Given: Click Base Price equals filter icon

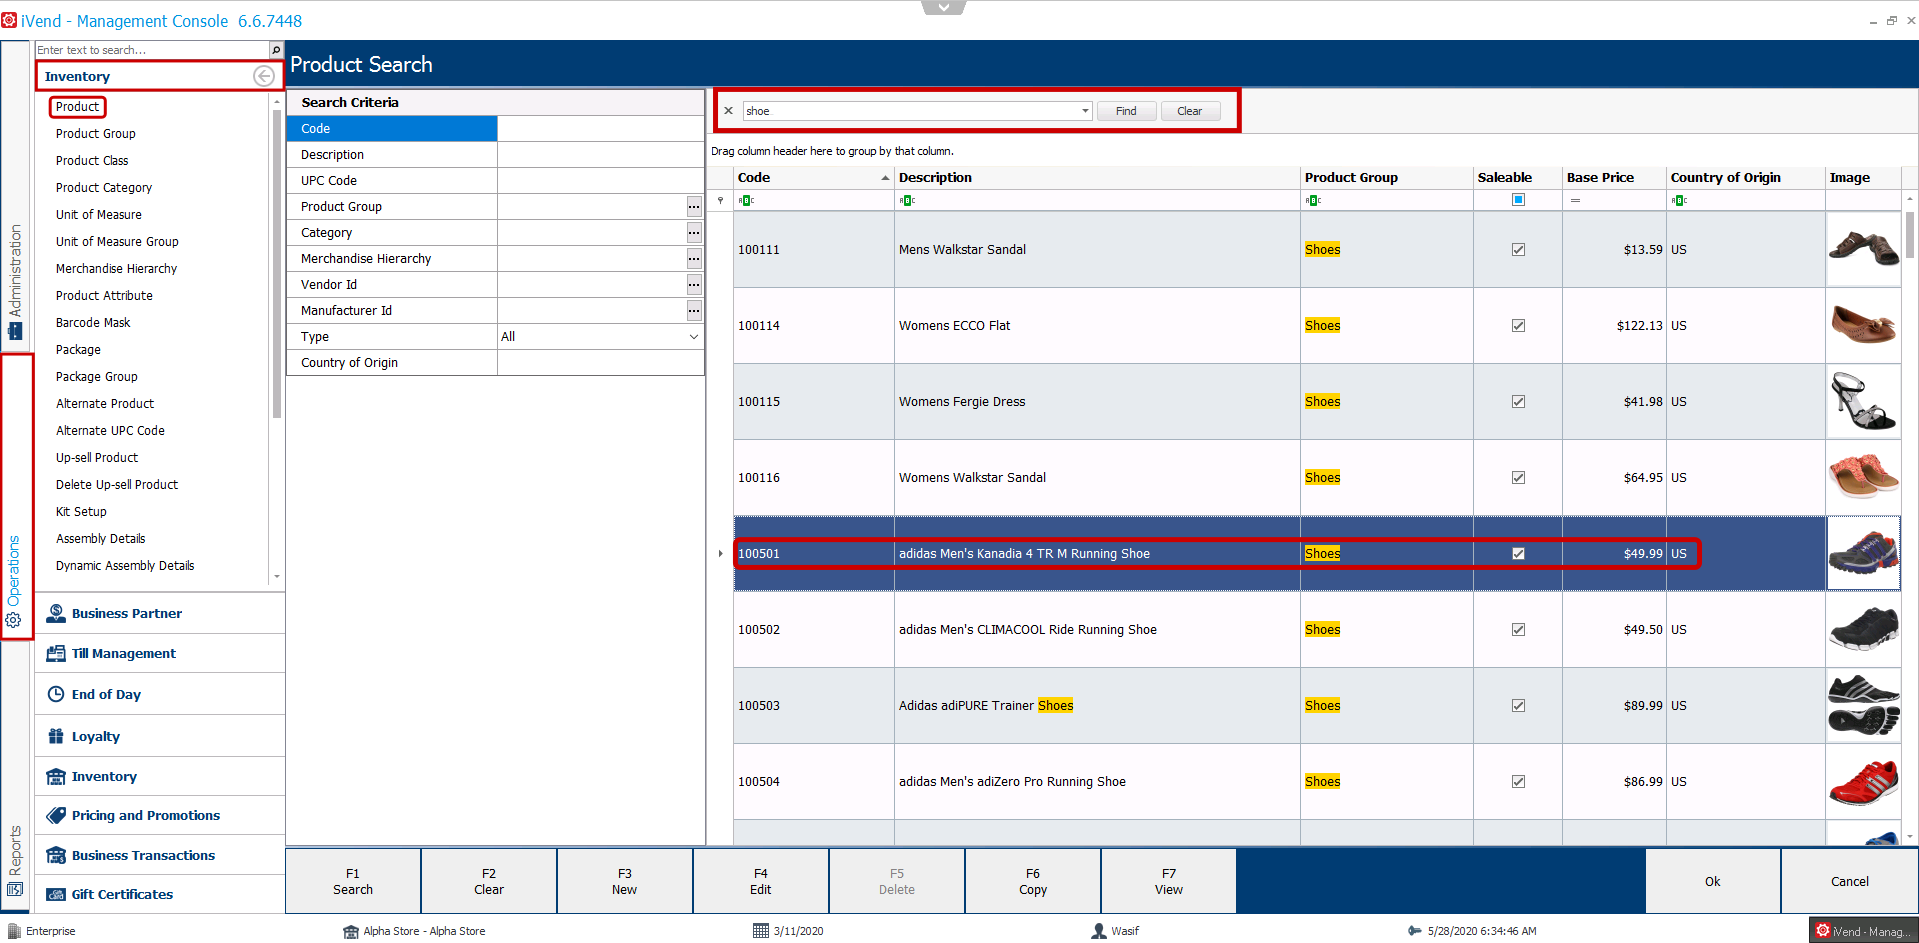Looking at the screenshot, I should coord(1575,201).
